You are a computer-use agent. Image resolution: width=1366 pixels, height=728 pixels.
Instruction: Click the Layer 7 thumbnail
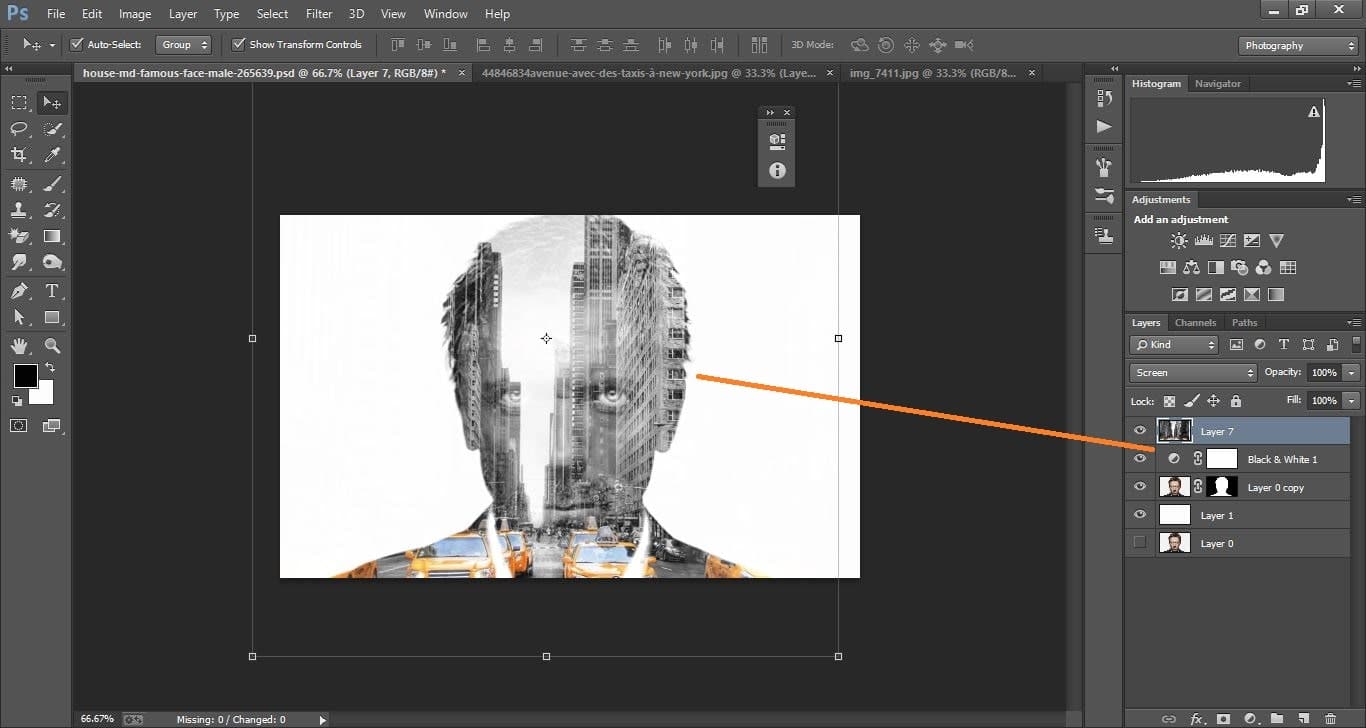[x=1174, y=430]
